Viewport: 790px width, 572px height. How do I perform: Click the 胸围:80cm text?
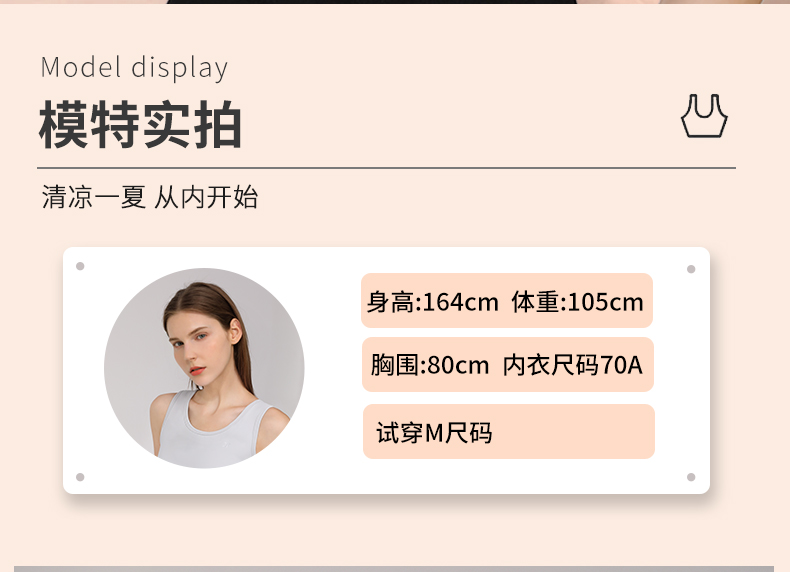(x=430, y=365)
